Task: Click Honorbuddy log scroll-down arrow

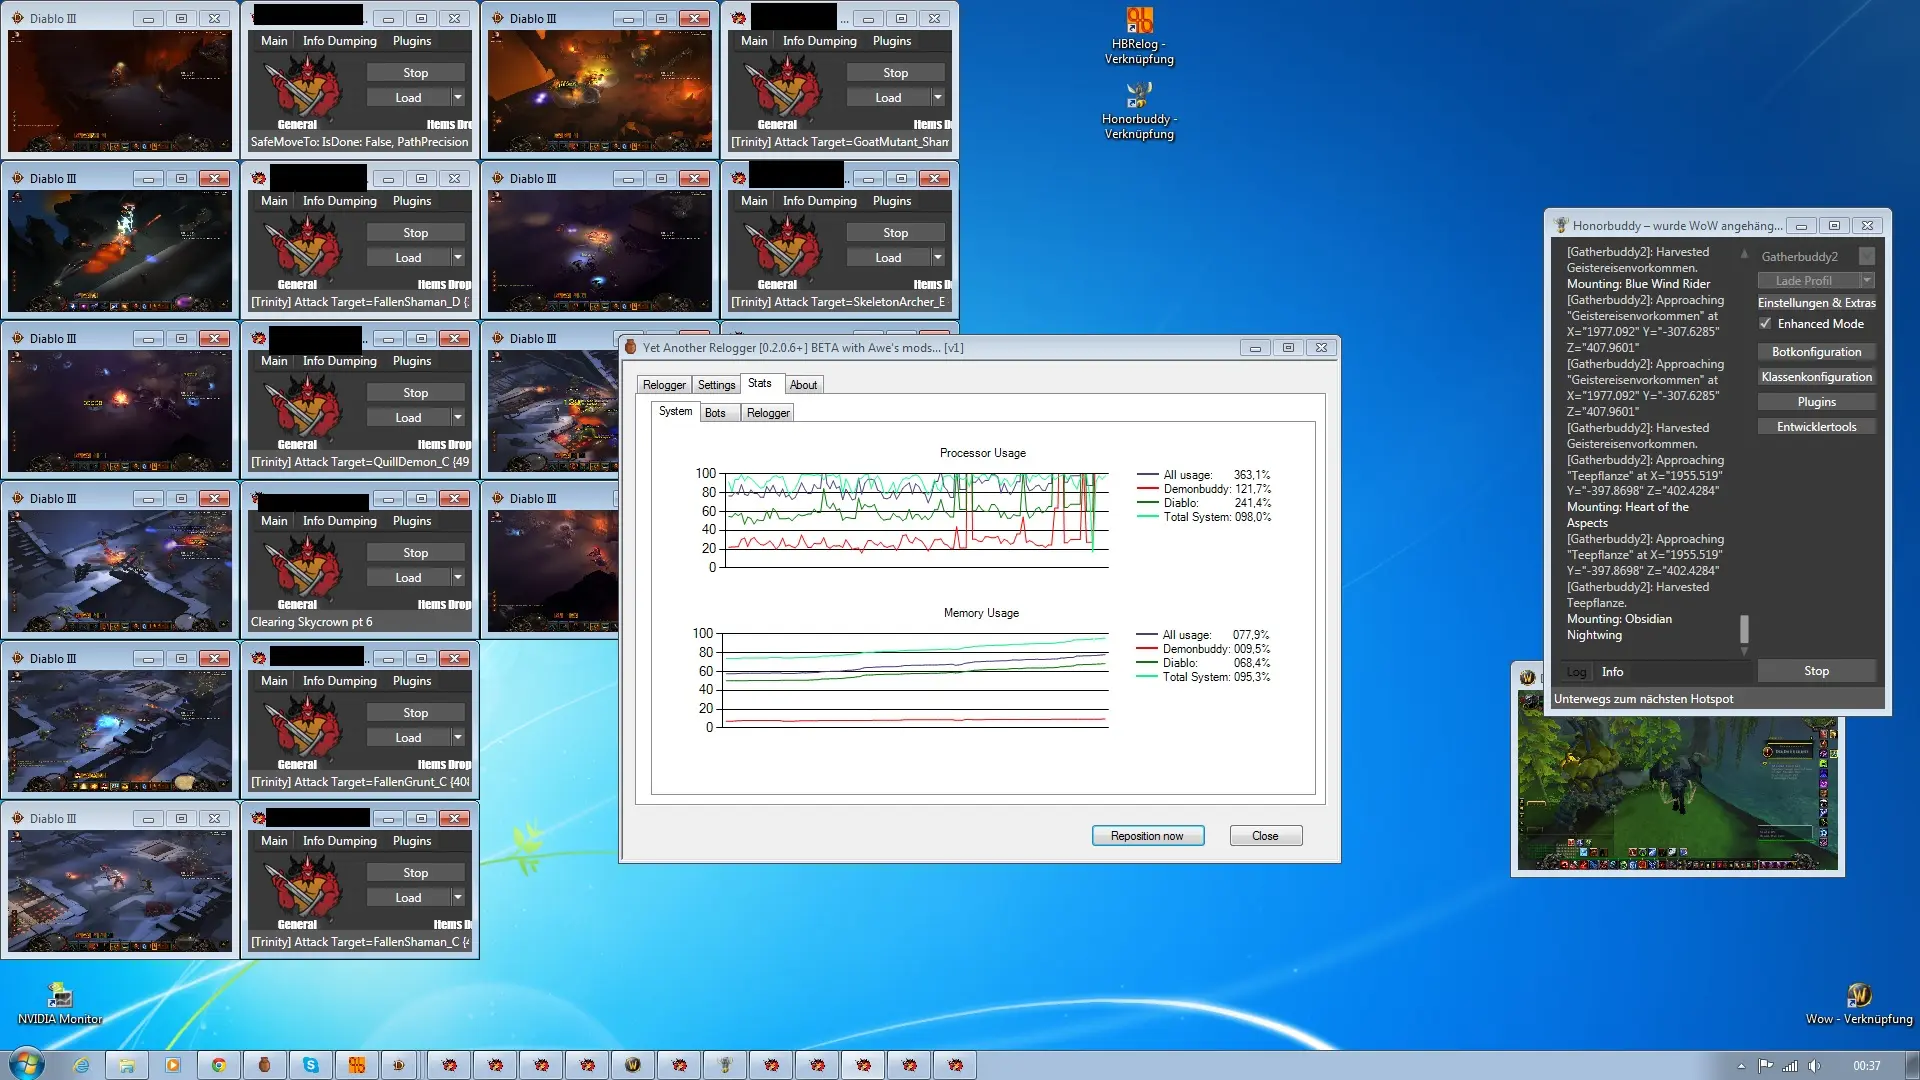Action: 1744,651
